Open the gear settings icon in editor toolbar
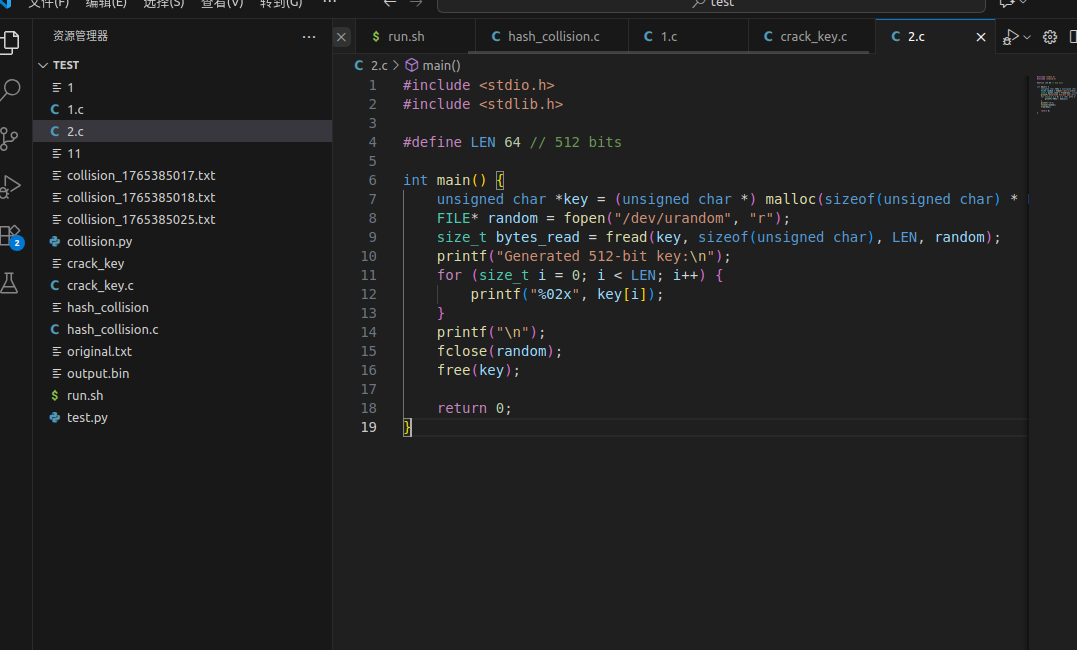This screenshot has width=1077, height=650. (1050, 37)
